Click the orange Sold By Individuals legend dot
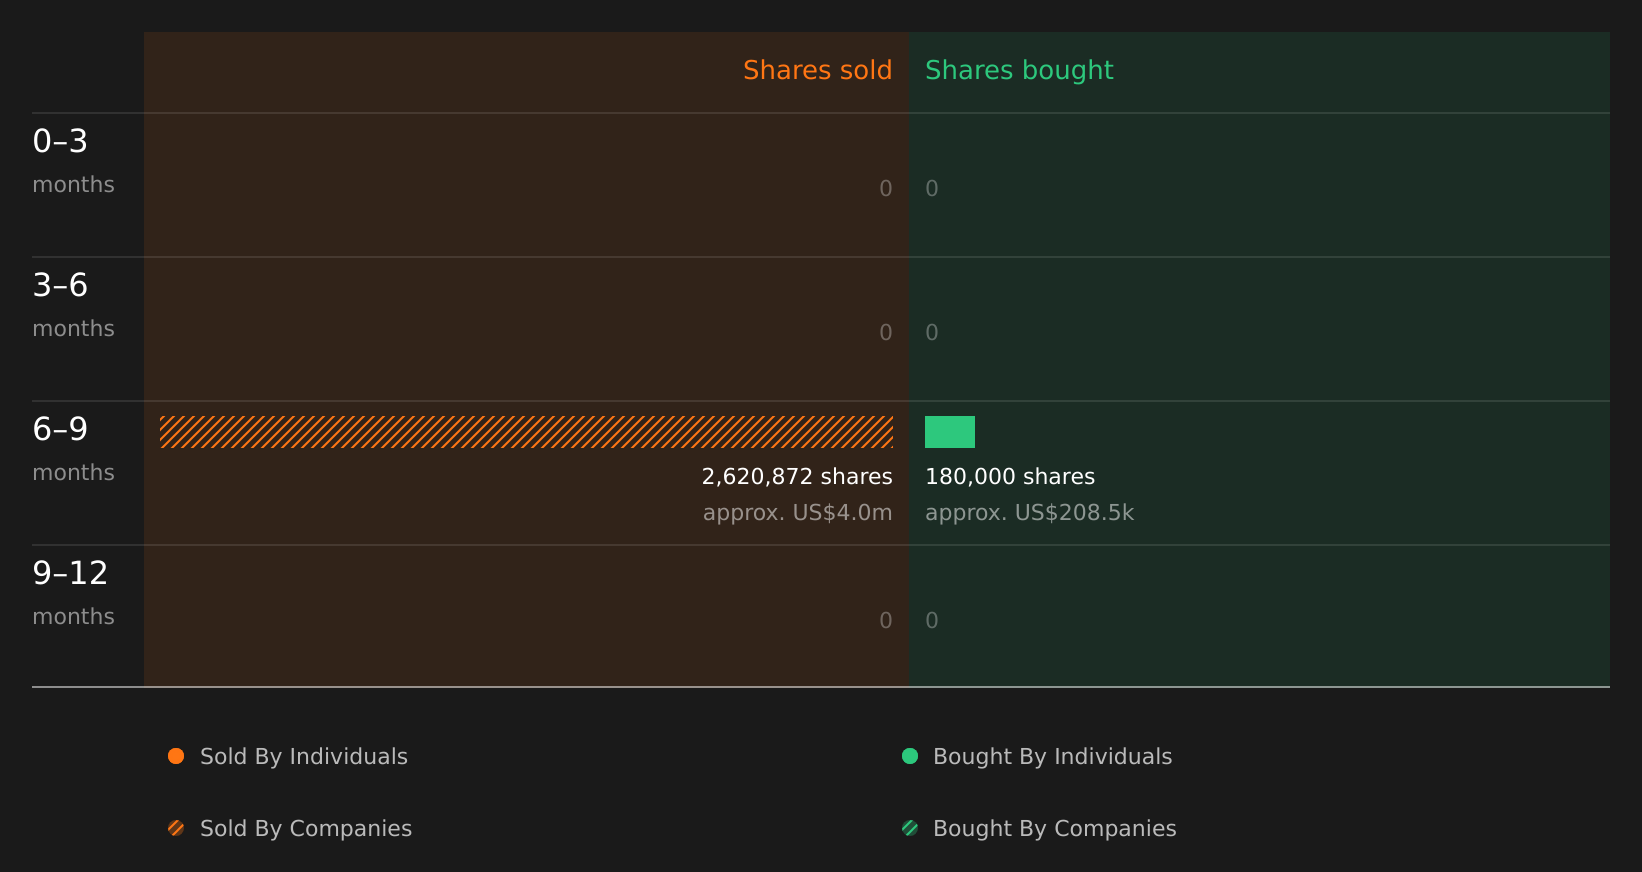Viewport: 1642px width, 872px height. (x=176, y=756)
